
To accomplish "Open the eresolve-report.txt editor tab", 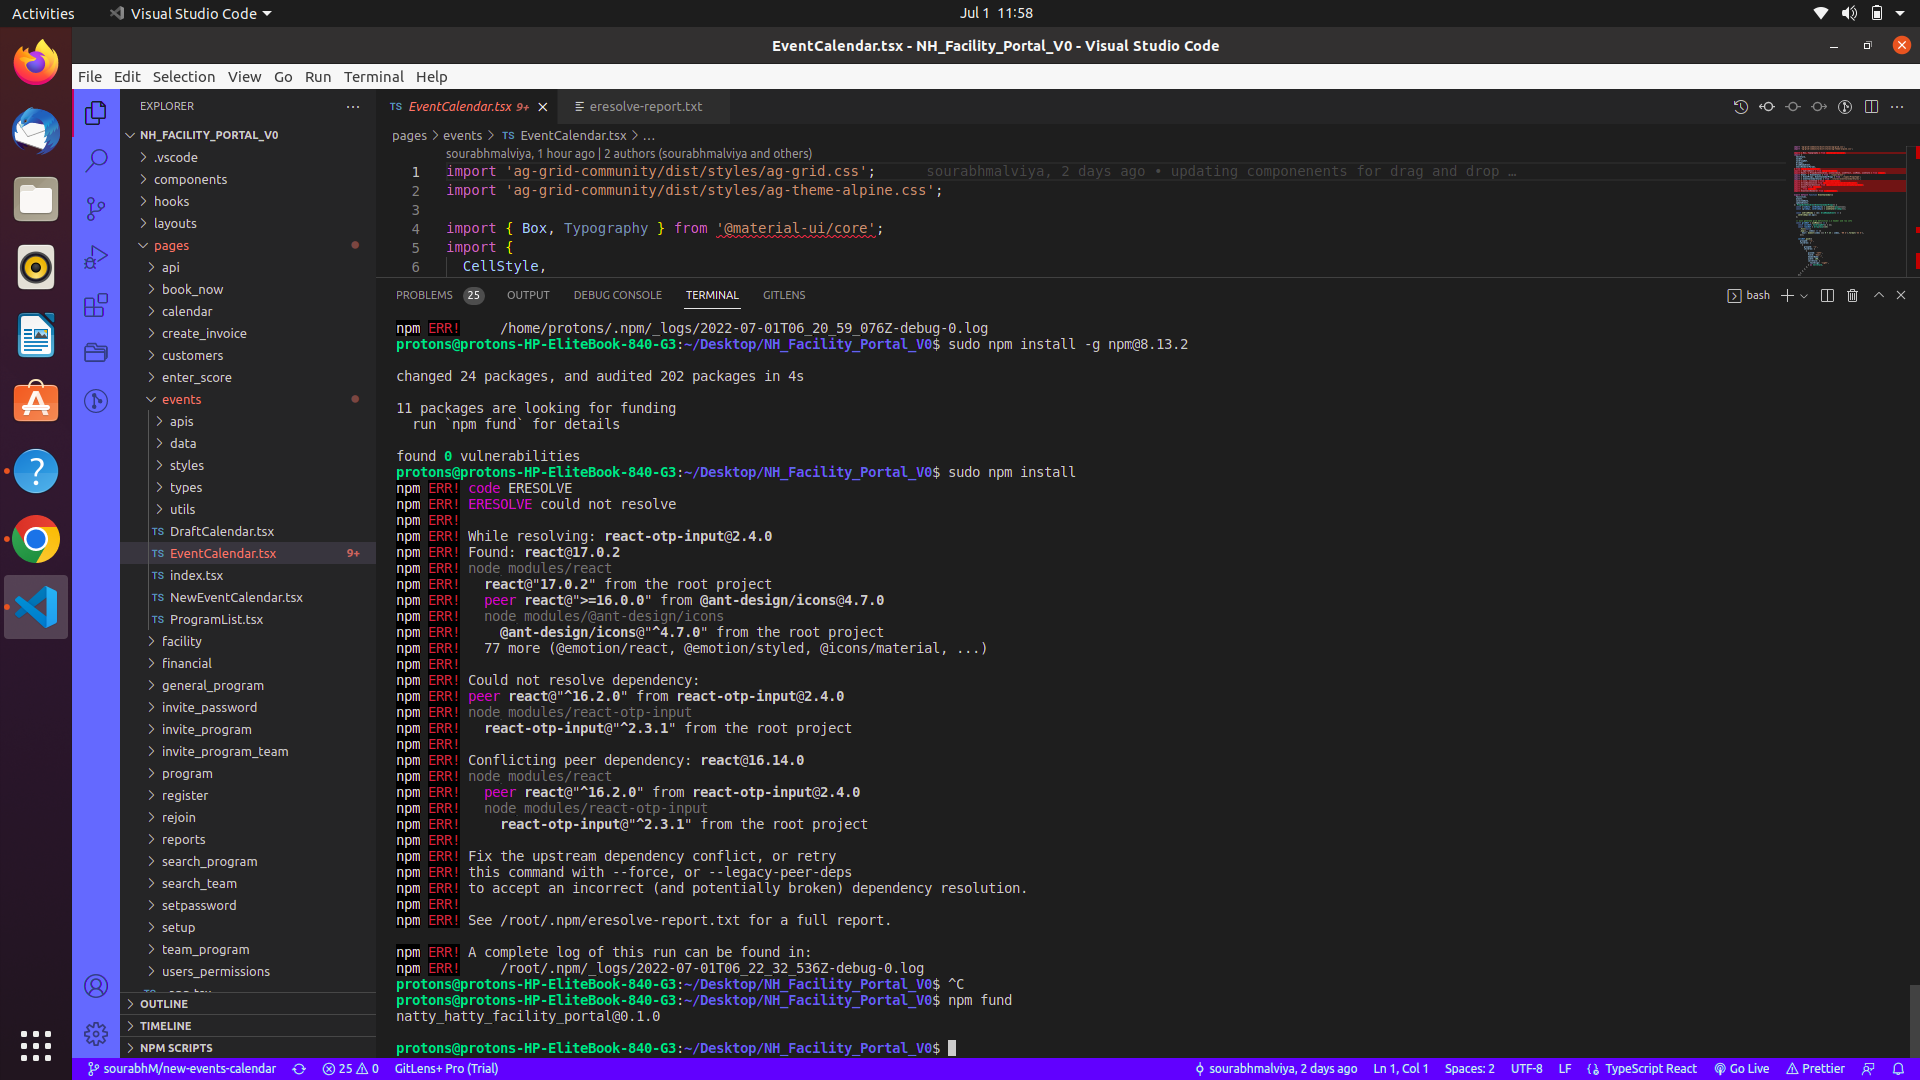I will [x=645, y=107].
